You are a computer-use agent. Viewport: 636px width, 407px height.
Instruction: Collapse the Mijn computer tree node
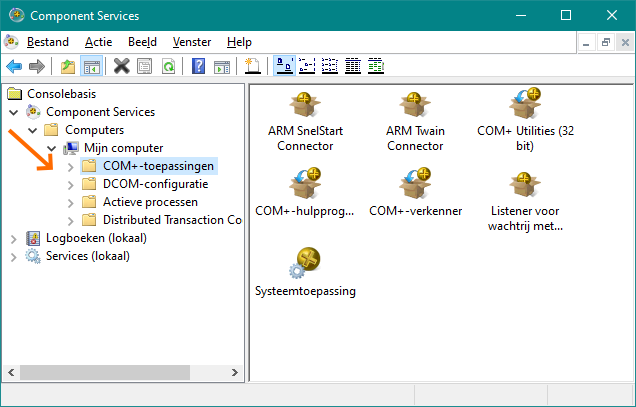coord(52,149)
